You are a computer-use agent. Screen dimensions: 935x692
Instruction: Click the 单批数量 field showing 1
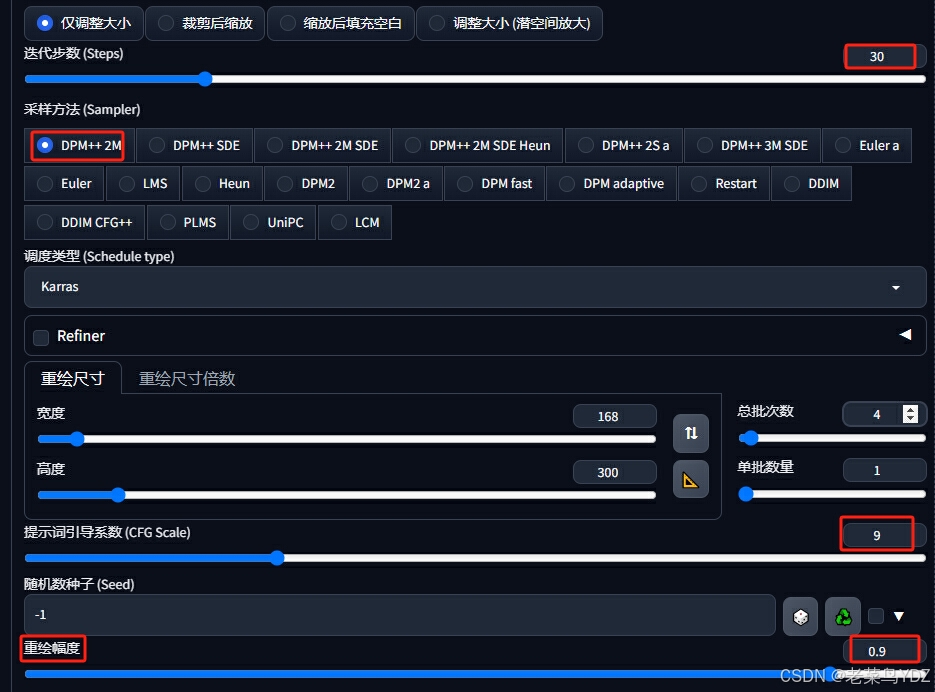(884, 470)
